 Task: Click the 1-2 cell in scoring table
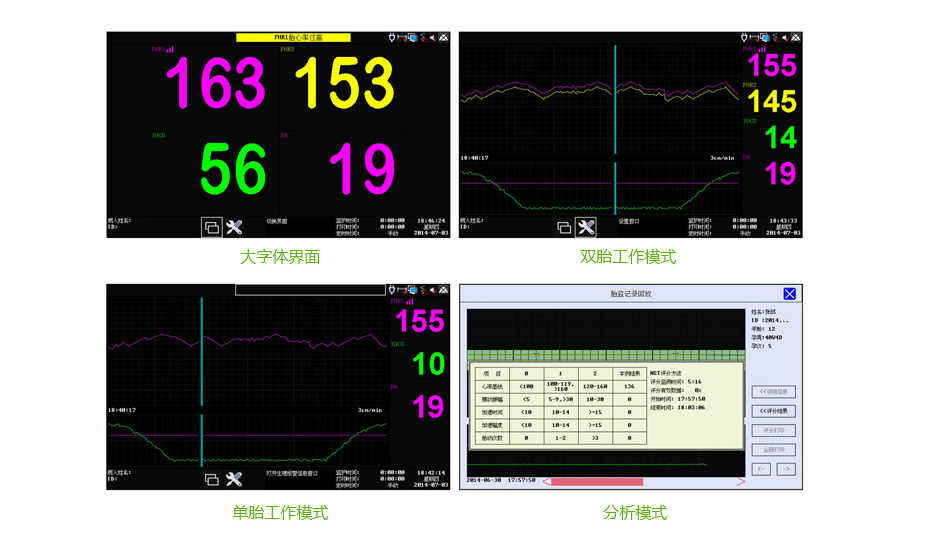click(x=560, y=438)
